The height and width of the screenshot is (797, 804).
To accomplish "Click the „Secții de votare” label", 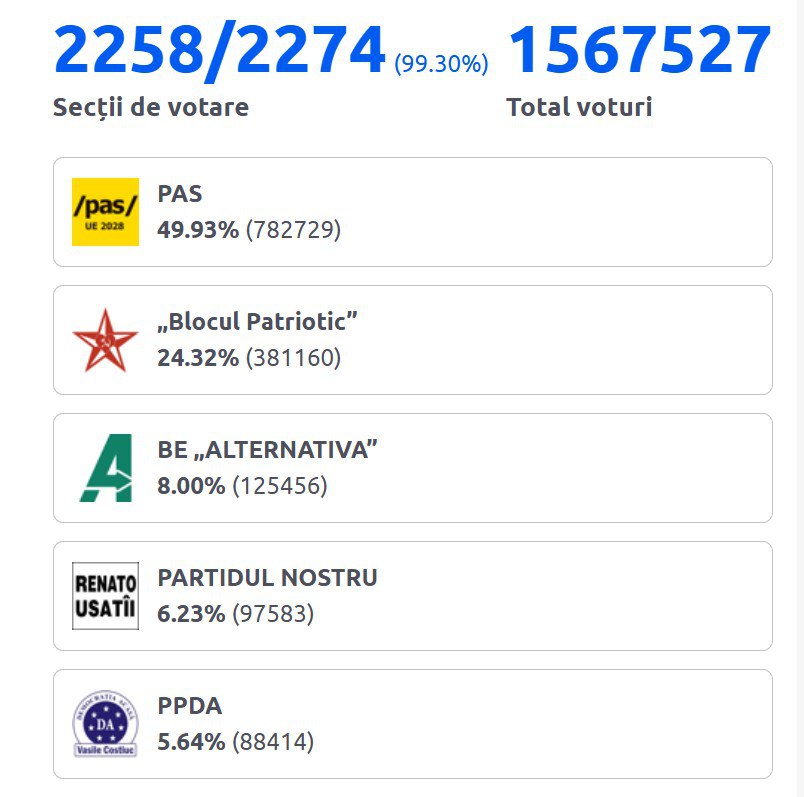I will click(x=151, y=107).
